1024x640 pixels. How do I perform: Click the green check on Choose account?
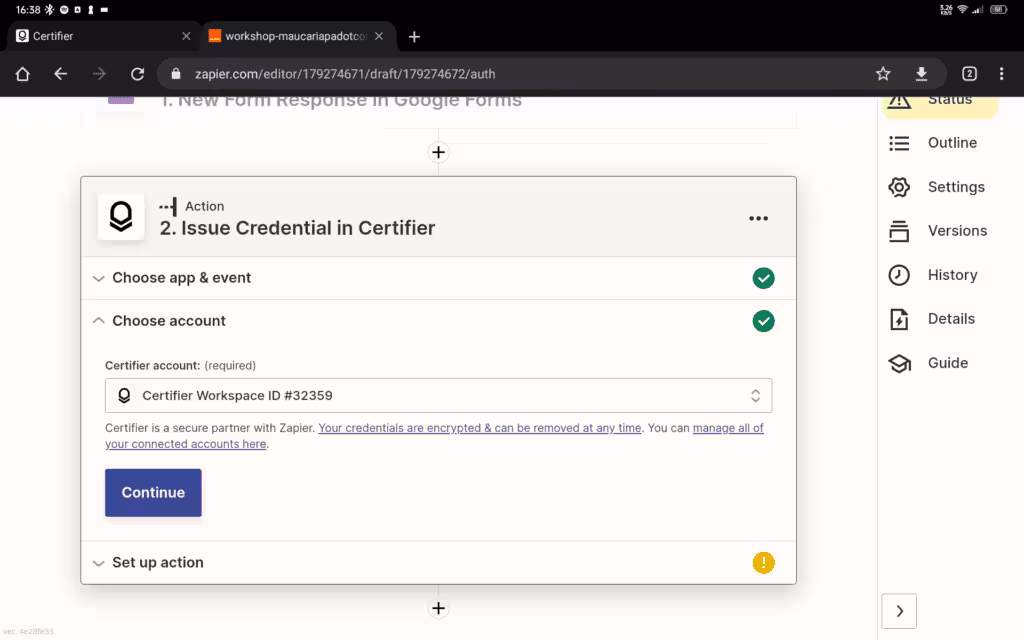pos(763,321)
